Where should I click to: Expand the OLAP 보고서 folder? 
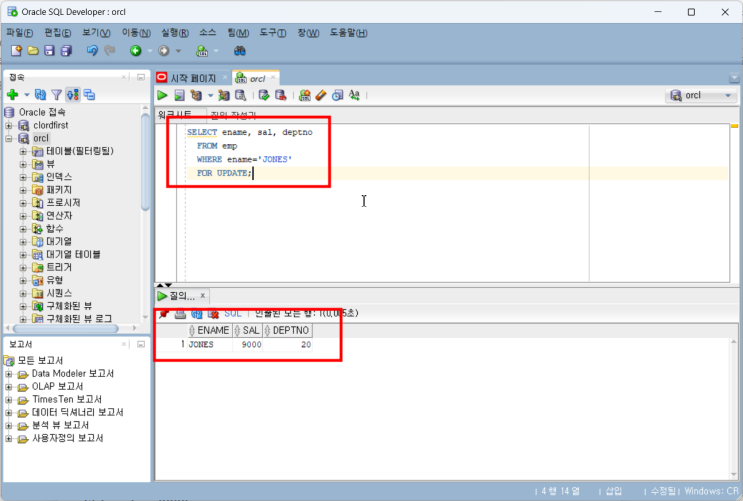click(x=9, y=387)
